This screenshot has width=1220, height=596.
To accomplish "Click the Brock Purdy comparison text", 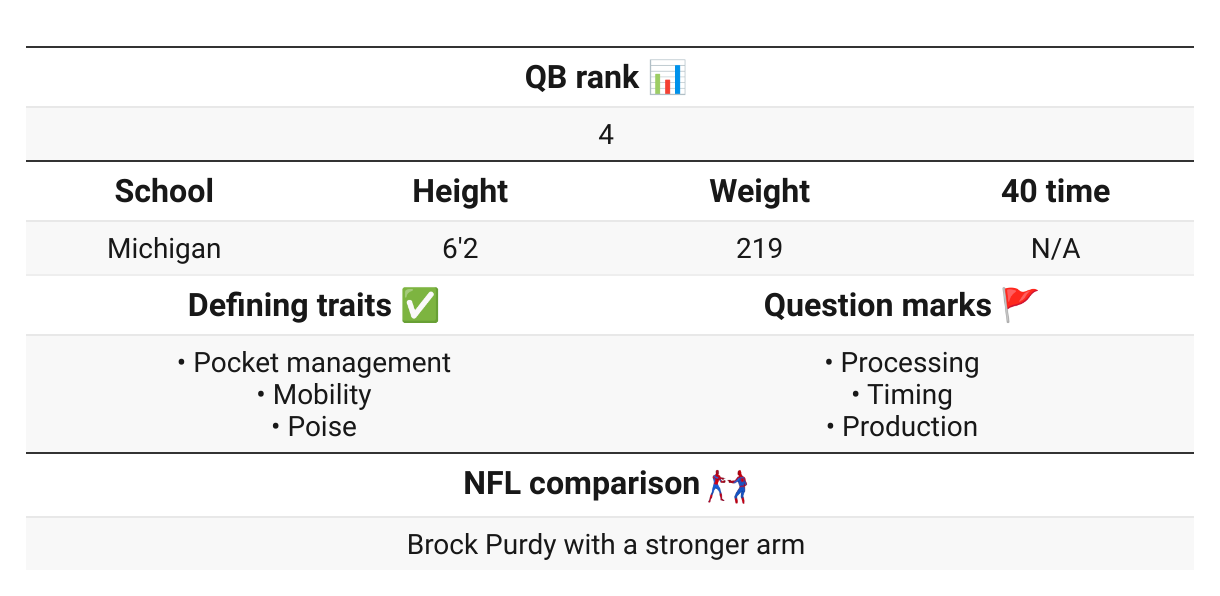I will pos(606,545).
